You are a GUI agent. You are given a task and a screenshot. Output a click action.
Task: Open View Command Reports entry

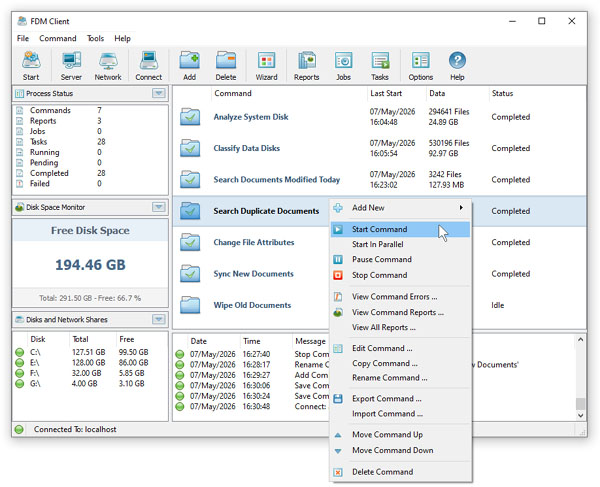(400, 313)
